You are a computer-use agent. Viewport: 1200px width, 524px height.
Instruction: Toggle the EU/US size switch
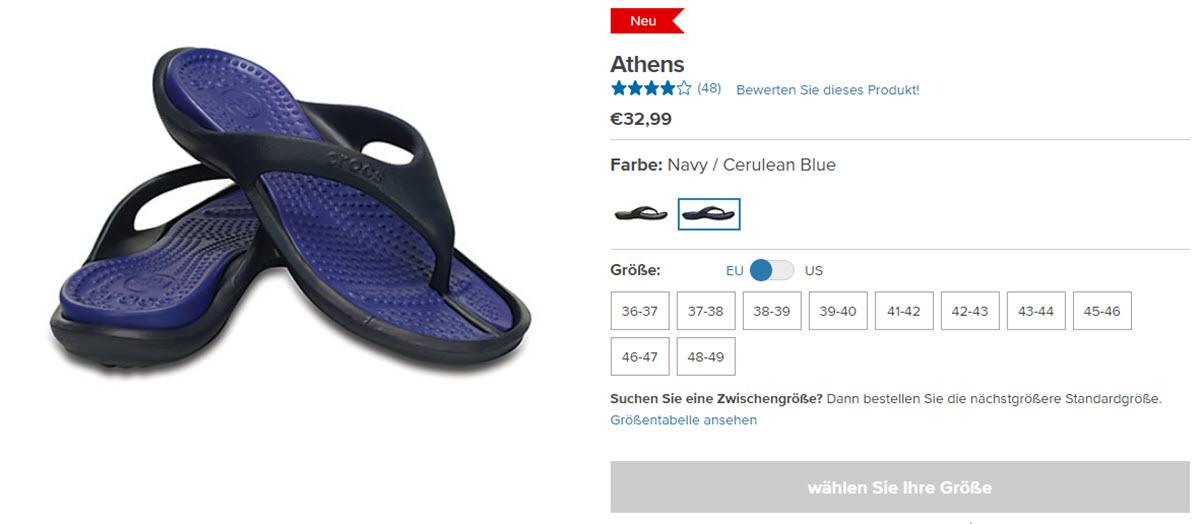click(772, 270)
